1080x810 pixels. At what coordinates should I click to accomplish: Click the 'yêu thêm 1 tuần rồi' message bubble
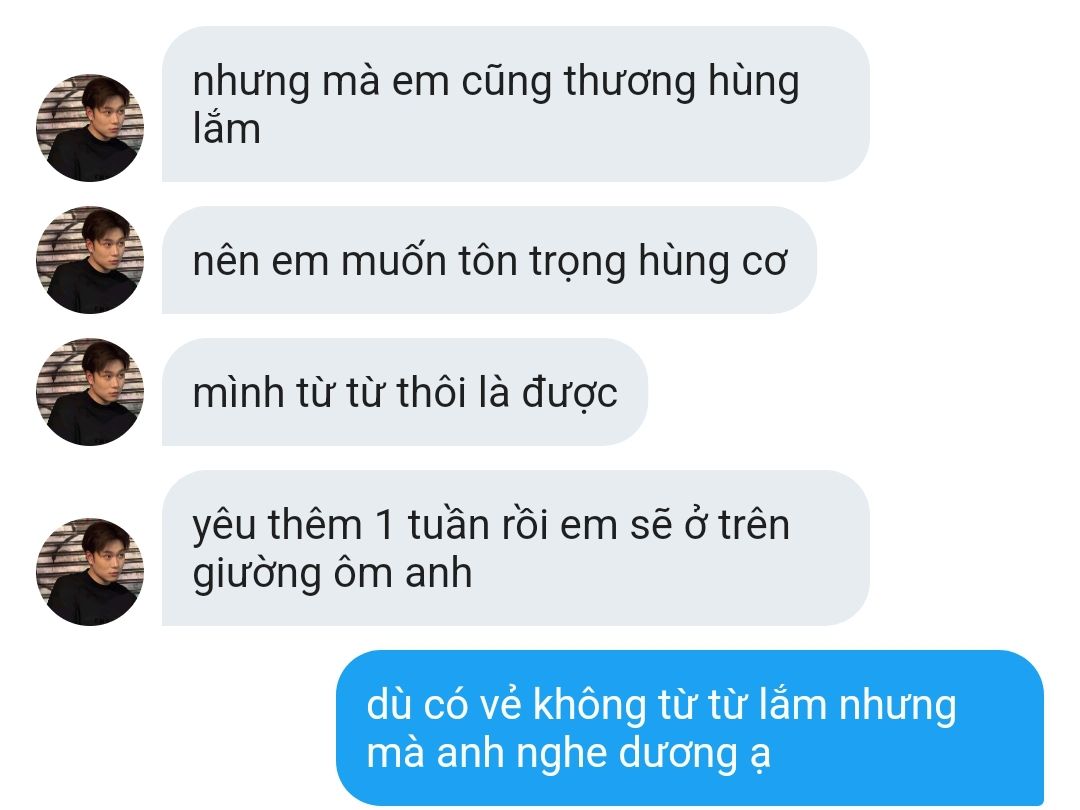click(515, 548)
